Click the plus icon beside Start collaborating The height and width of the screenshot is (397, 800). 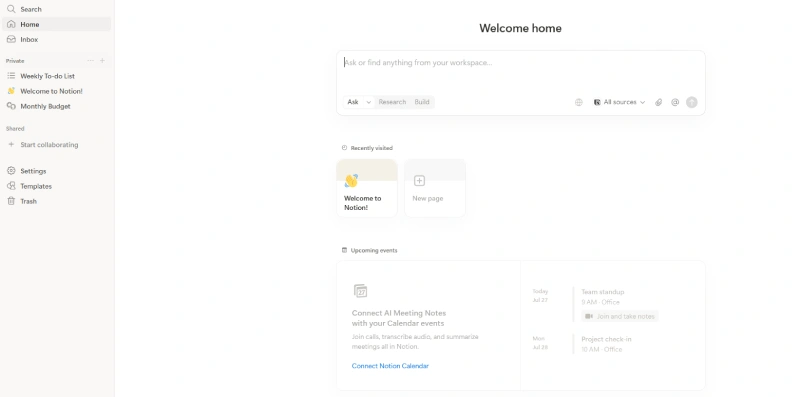tap(11, 144)
